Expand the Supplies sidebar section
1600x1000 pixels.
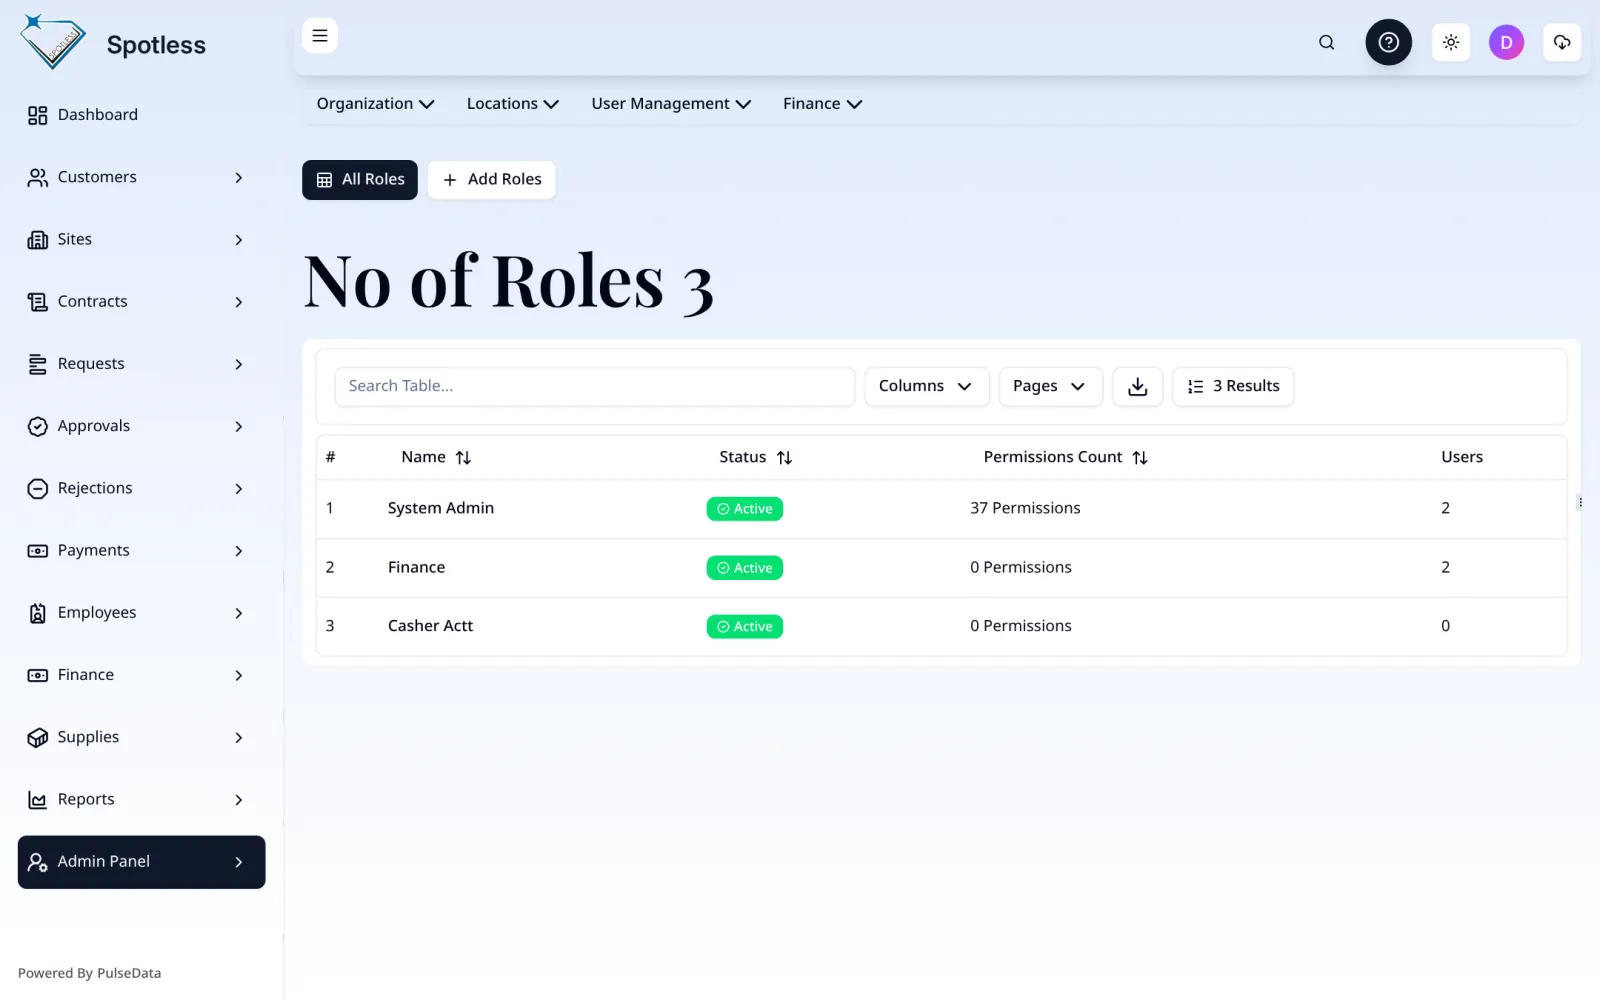141,737
